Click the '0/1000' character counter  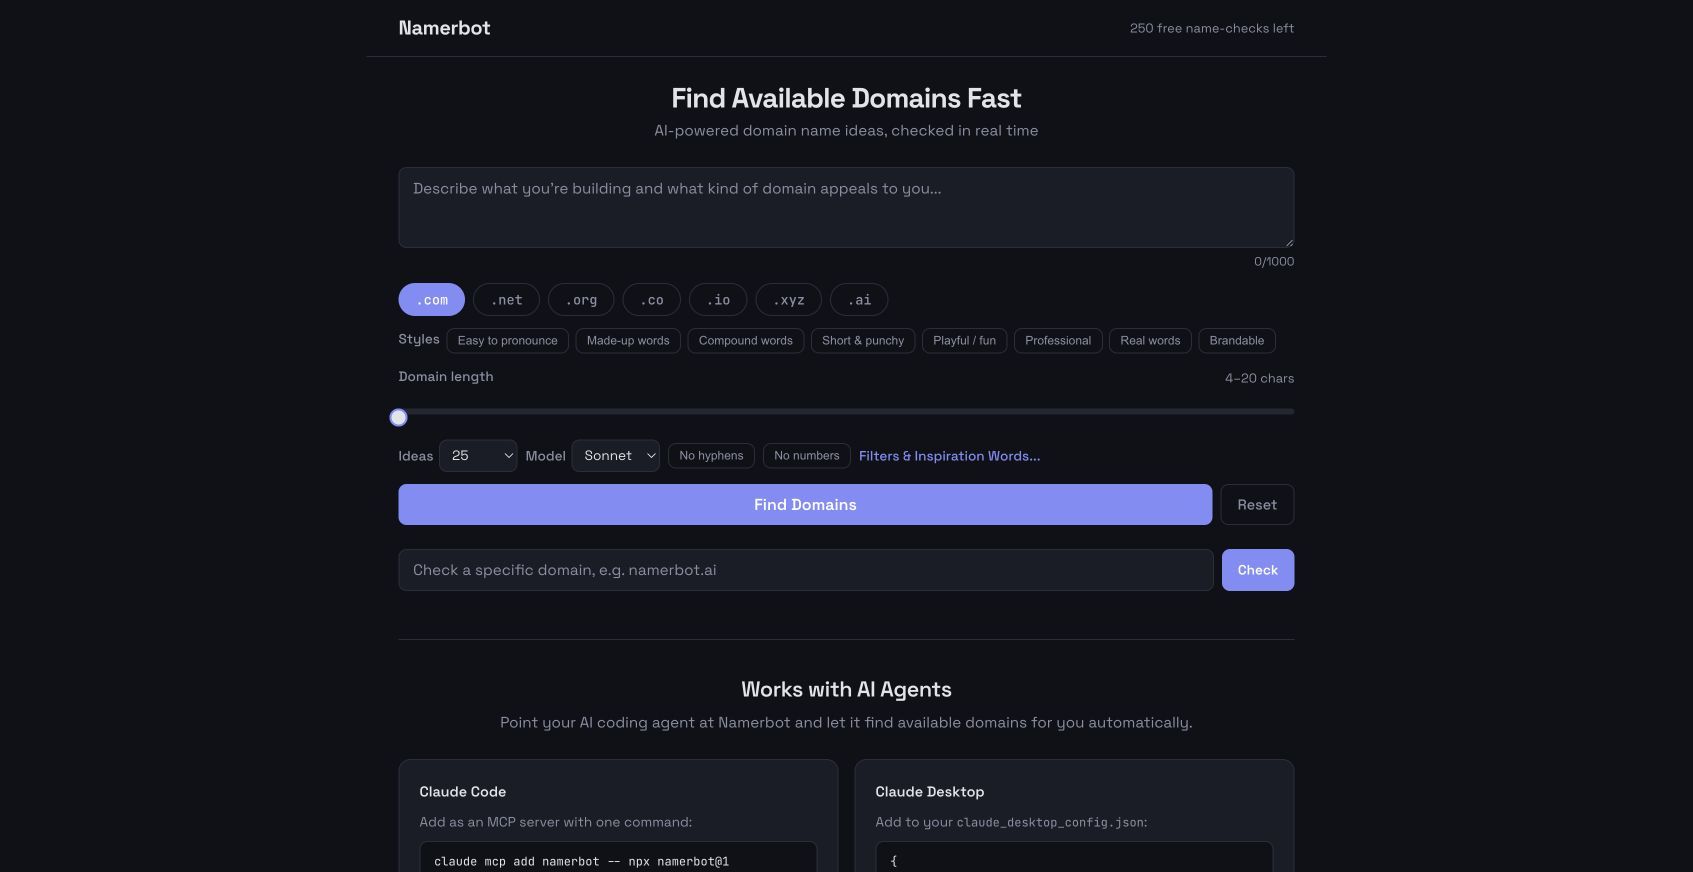1274,262
